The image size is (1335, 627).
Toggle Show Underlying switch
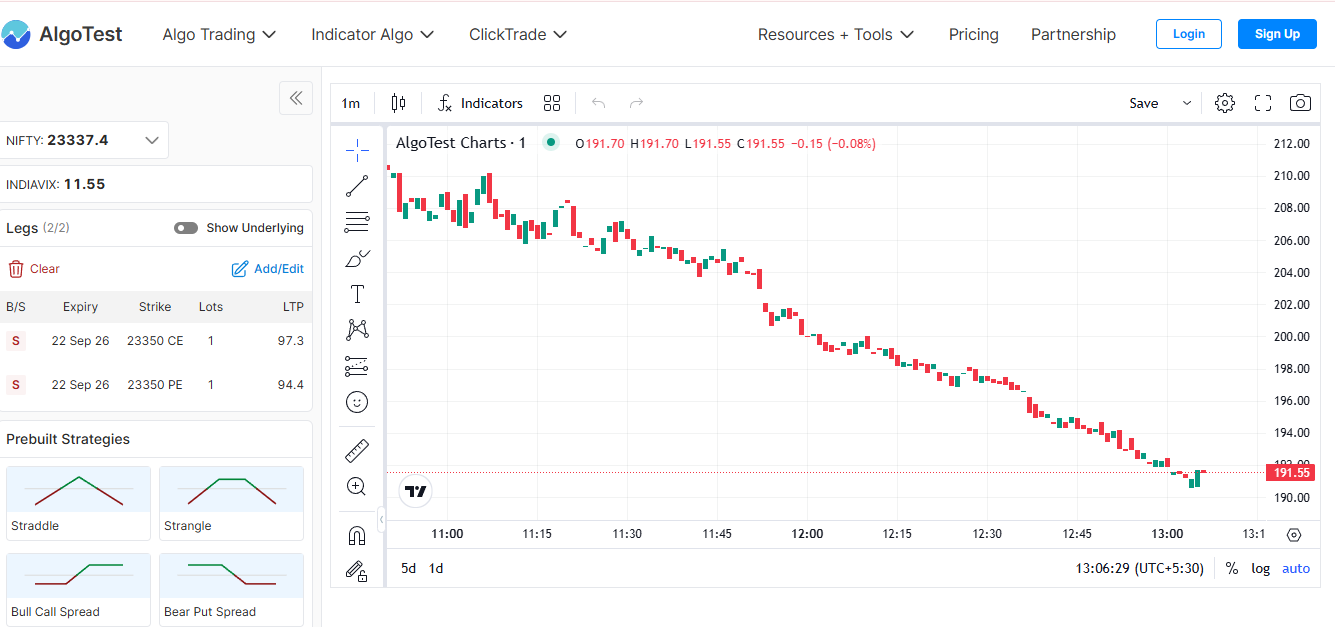186,228
